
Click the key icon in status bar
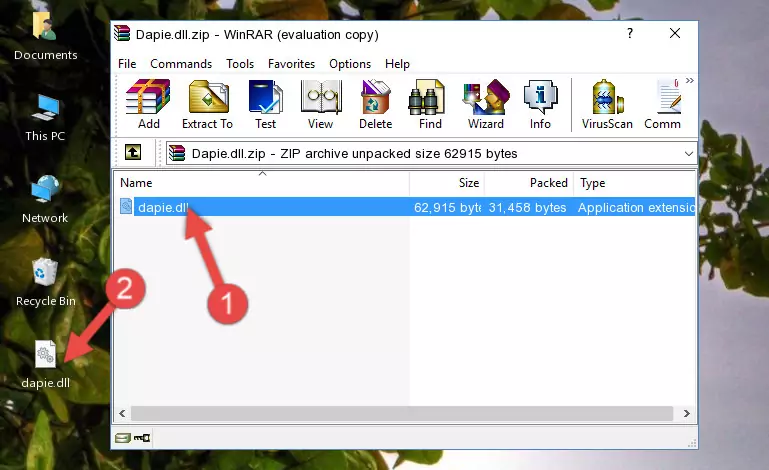click(x=142, y=438)
